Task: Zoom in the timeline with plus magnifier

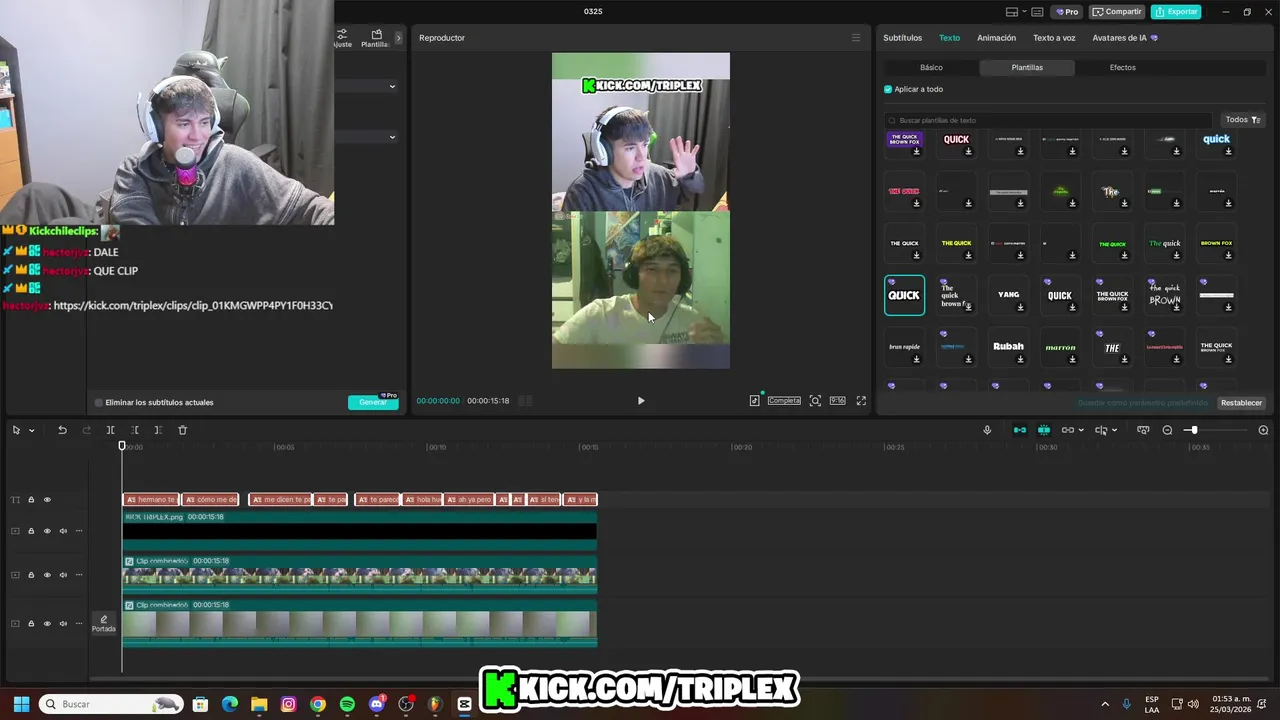Action: point(1263,430)
